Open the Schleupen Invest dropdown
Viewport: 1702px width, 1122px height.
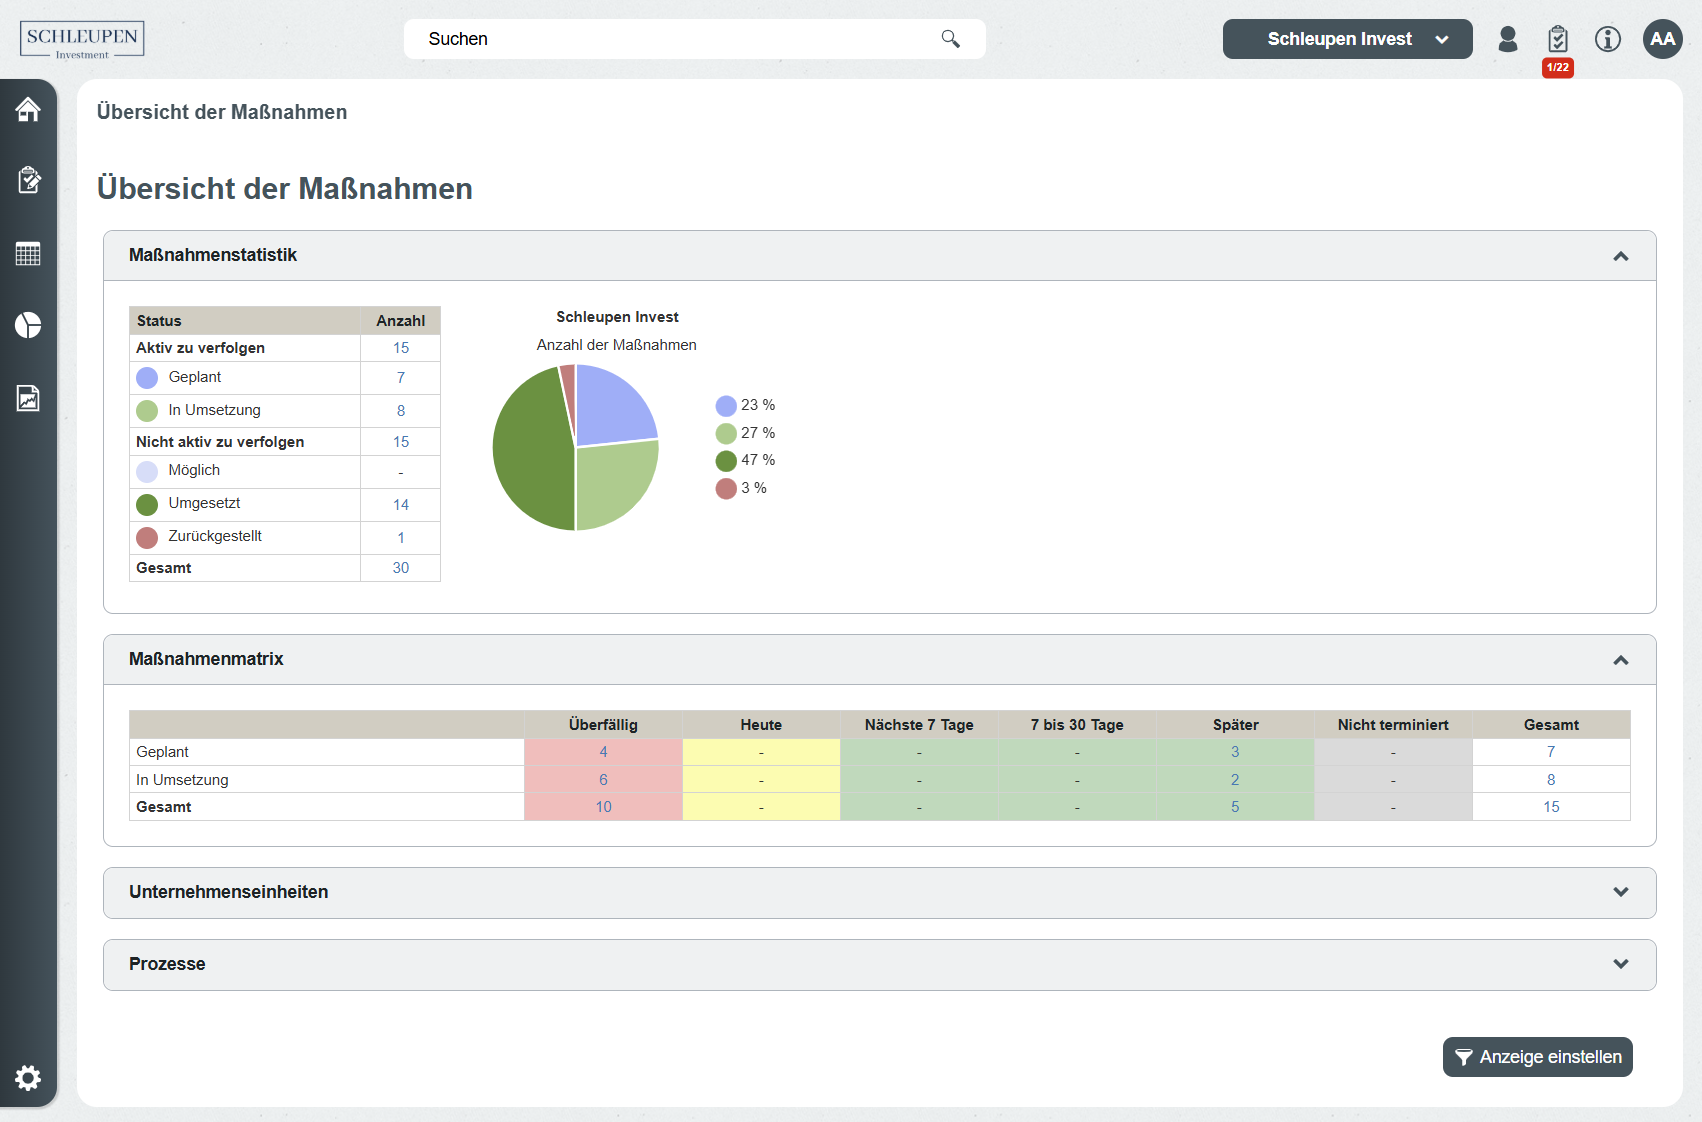[x=1347, y=39]
